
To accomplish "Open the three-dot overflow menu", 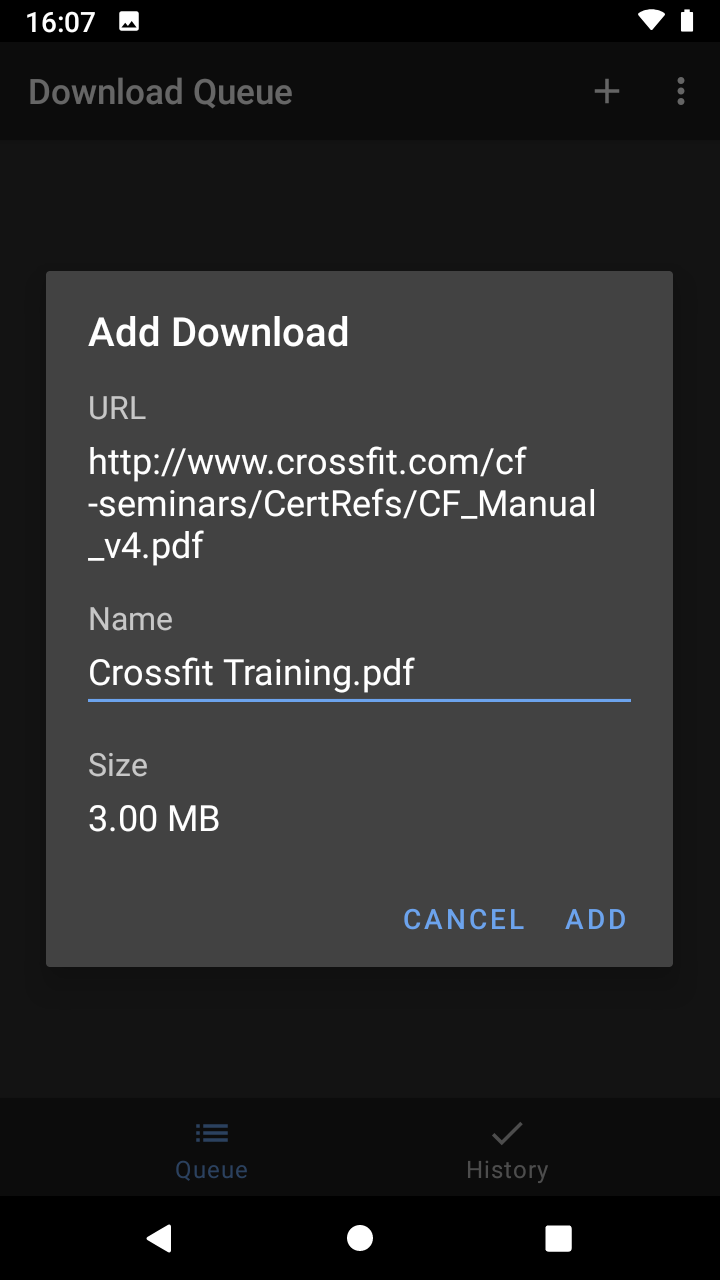I will (x=681, y=92).
